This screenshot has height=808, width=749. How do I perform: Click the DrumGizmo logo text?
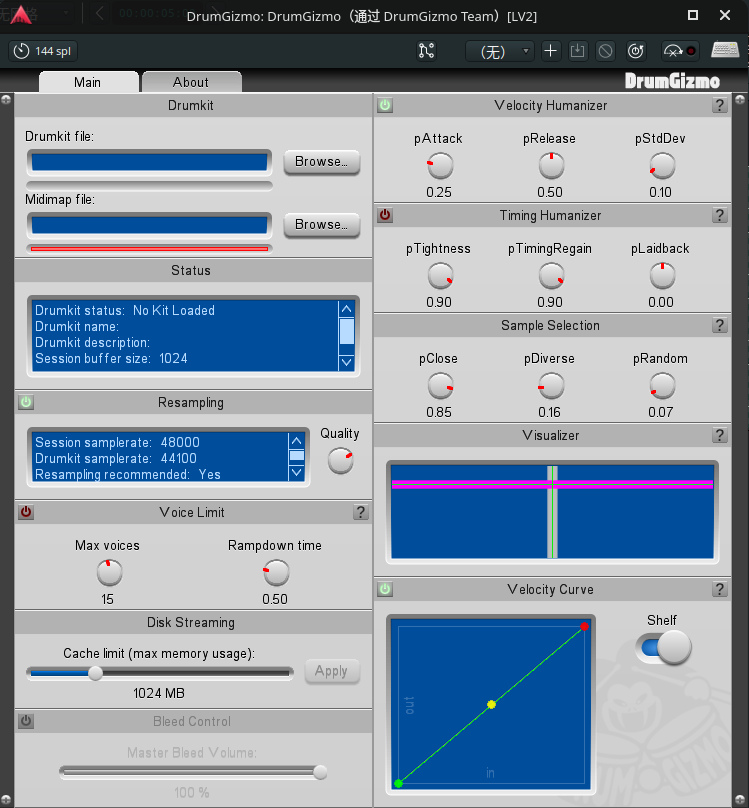coord(672,81)
